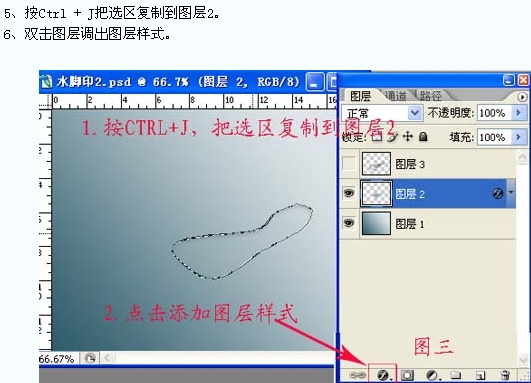Add a layer mask

(x=407, y=375)
